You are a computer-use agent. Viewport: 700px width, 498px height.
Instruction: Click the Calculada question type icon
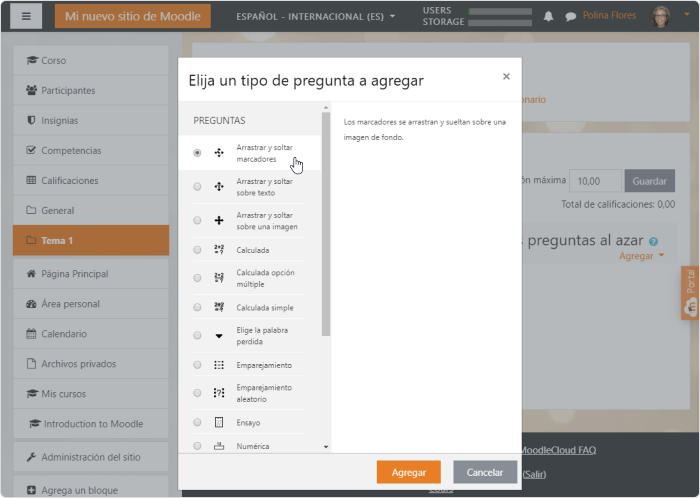click(x=219, y=250)
